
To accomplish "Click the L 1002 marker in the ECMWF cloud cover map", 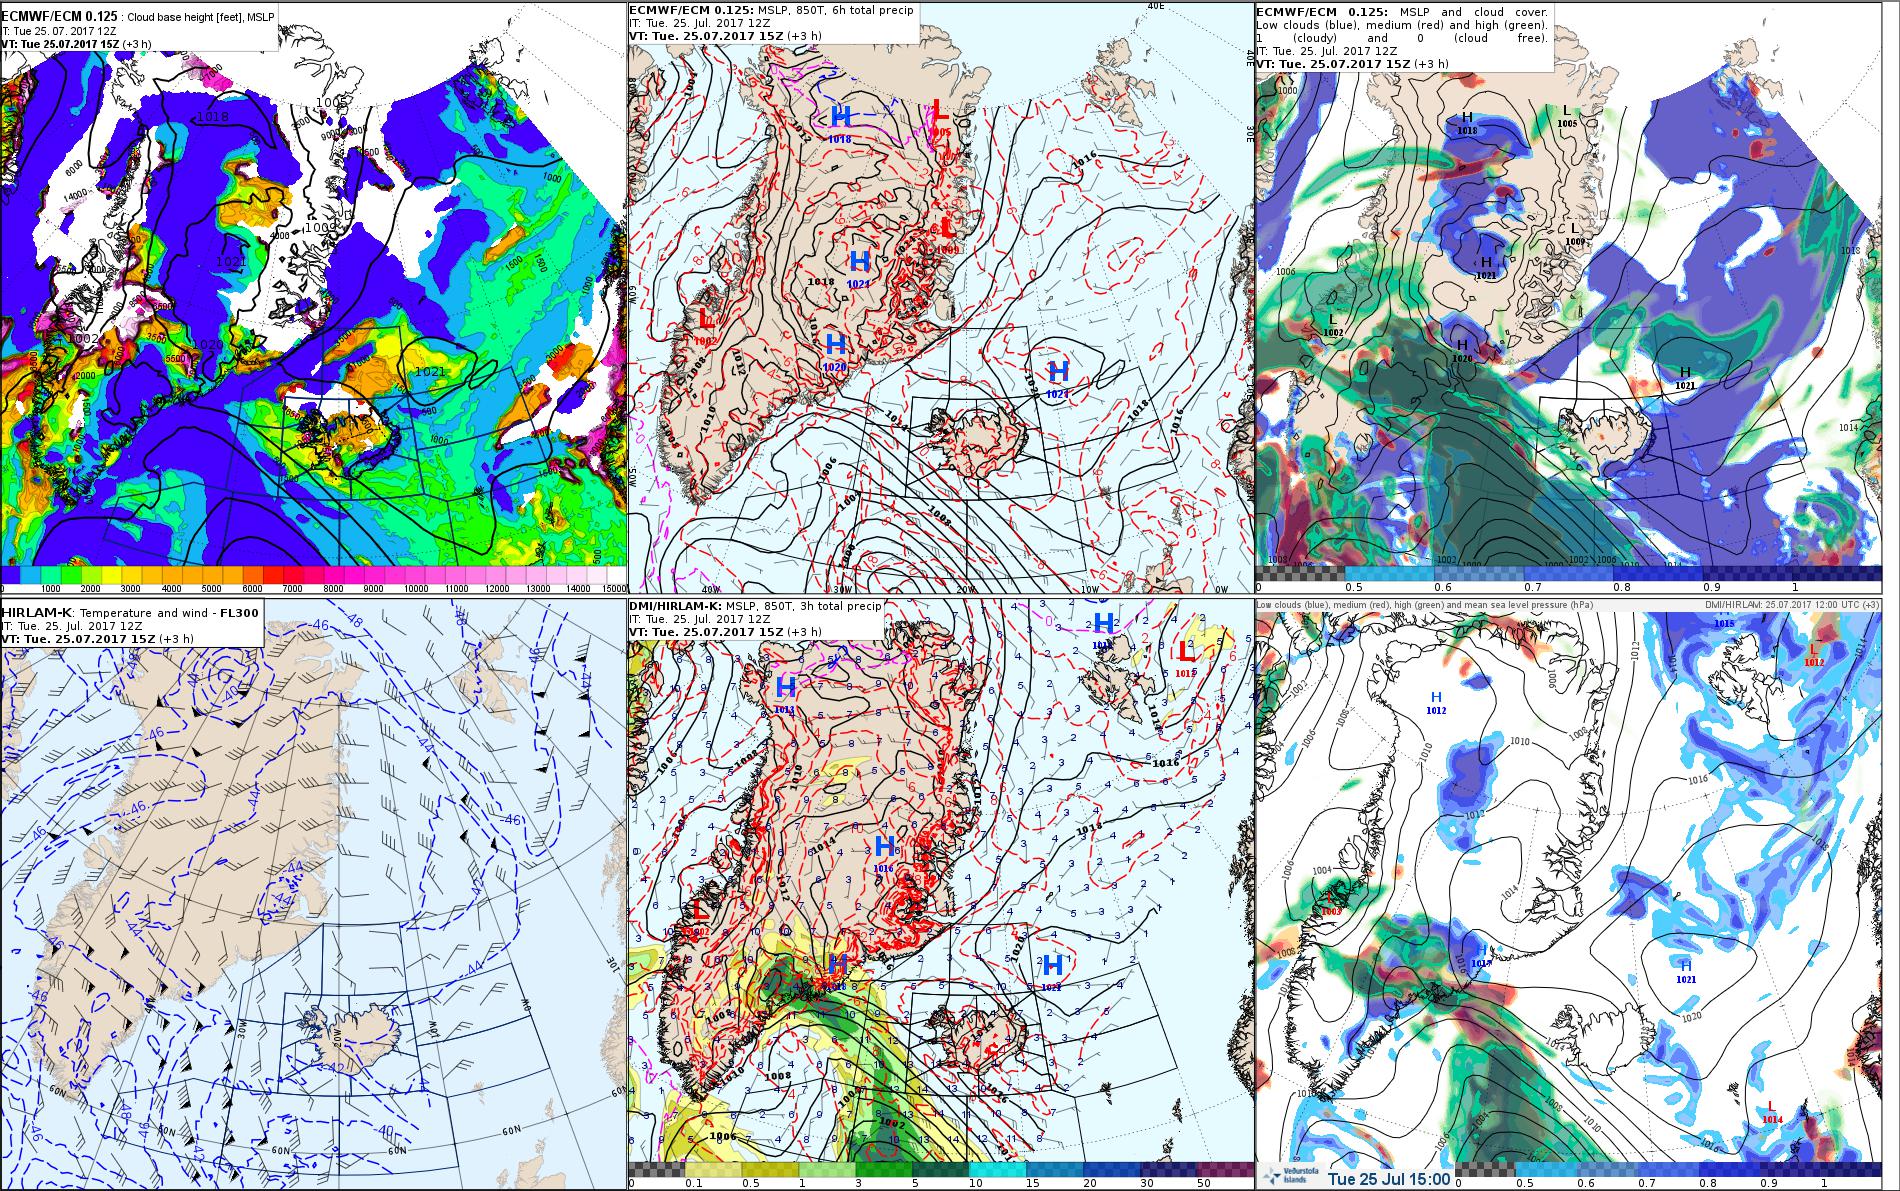I will pos(1332,325).
